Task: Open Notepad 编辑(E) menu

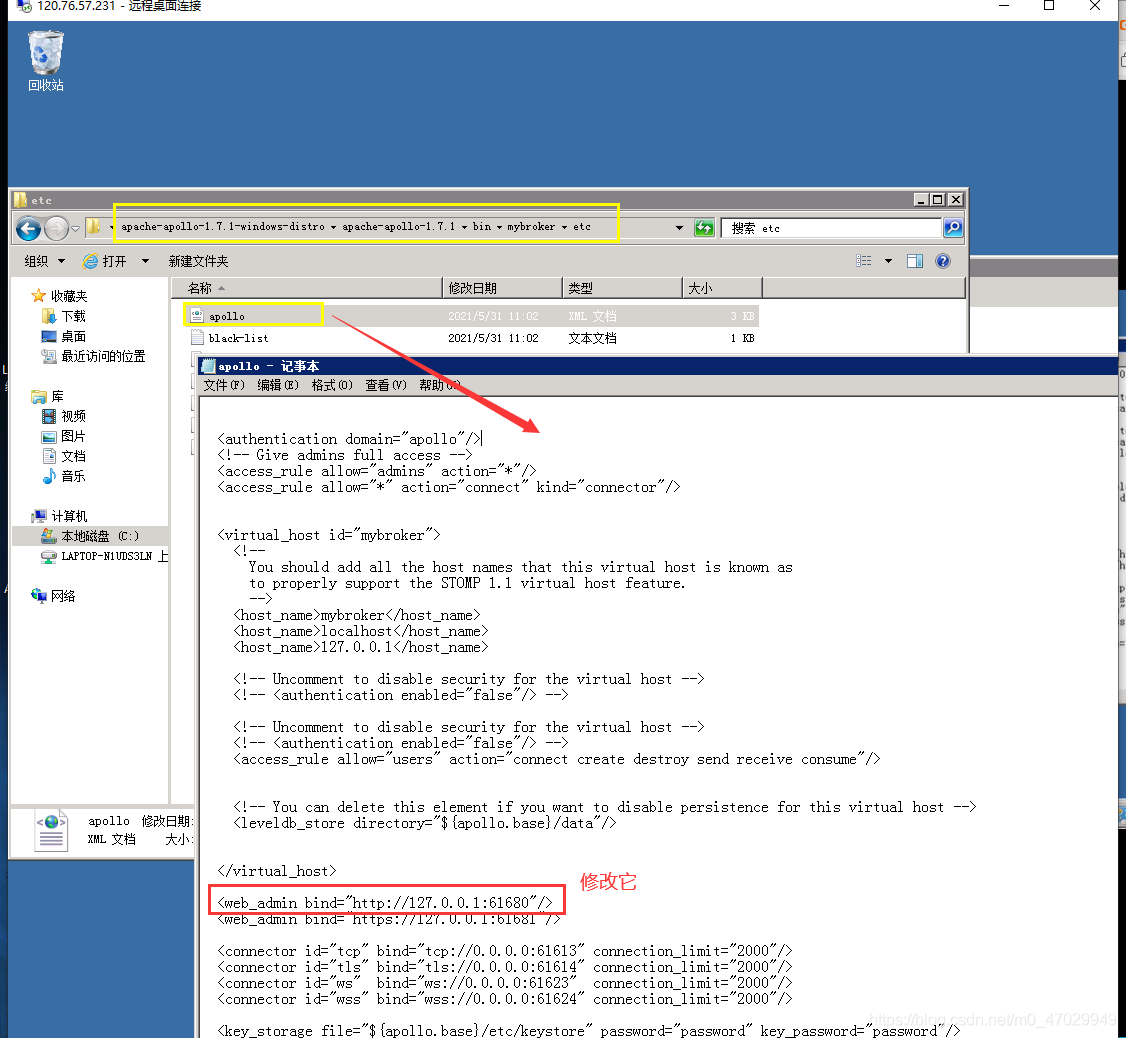Action: 278,385
